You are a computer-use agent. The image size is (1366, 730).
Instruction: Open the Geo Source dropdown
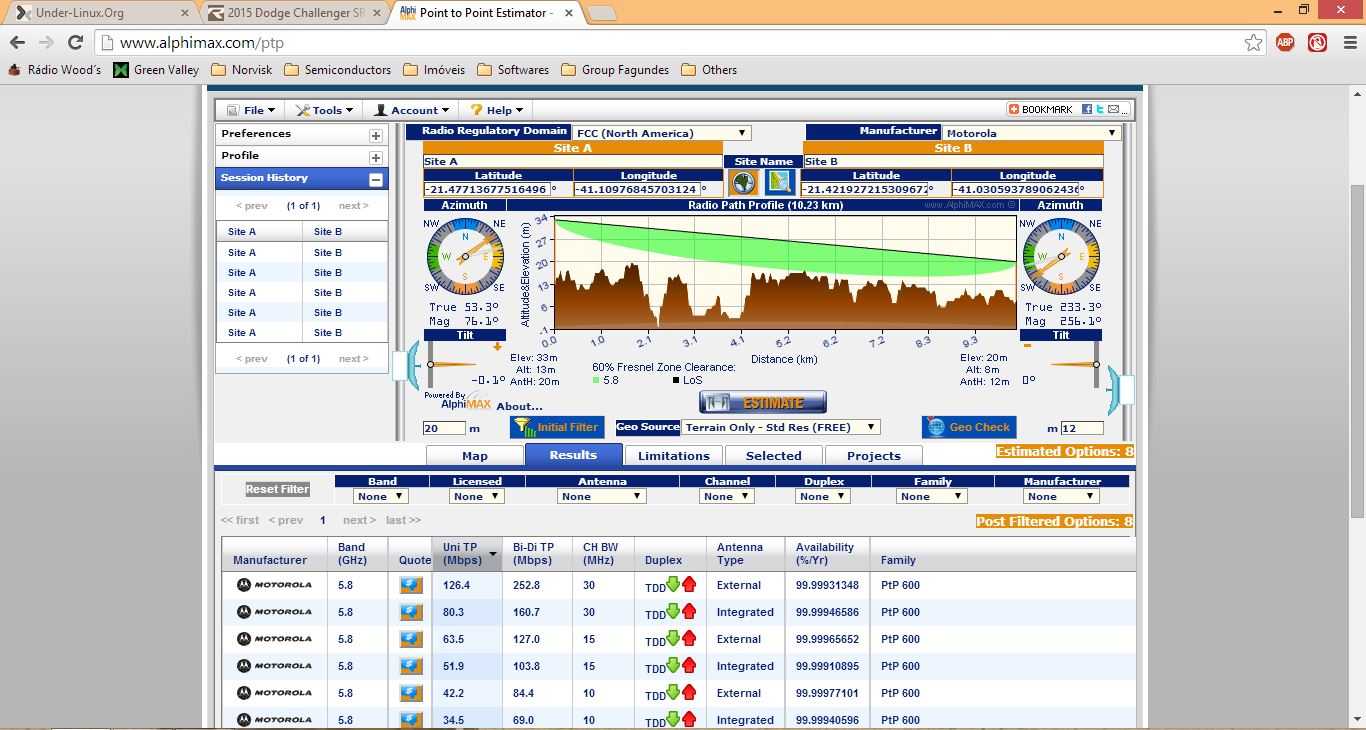(780, 427)
